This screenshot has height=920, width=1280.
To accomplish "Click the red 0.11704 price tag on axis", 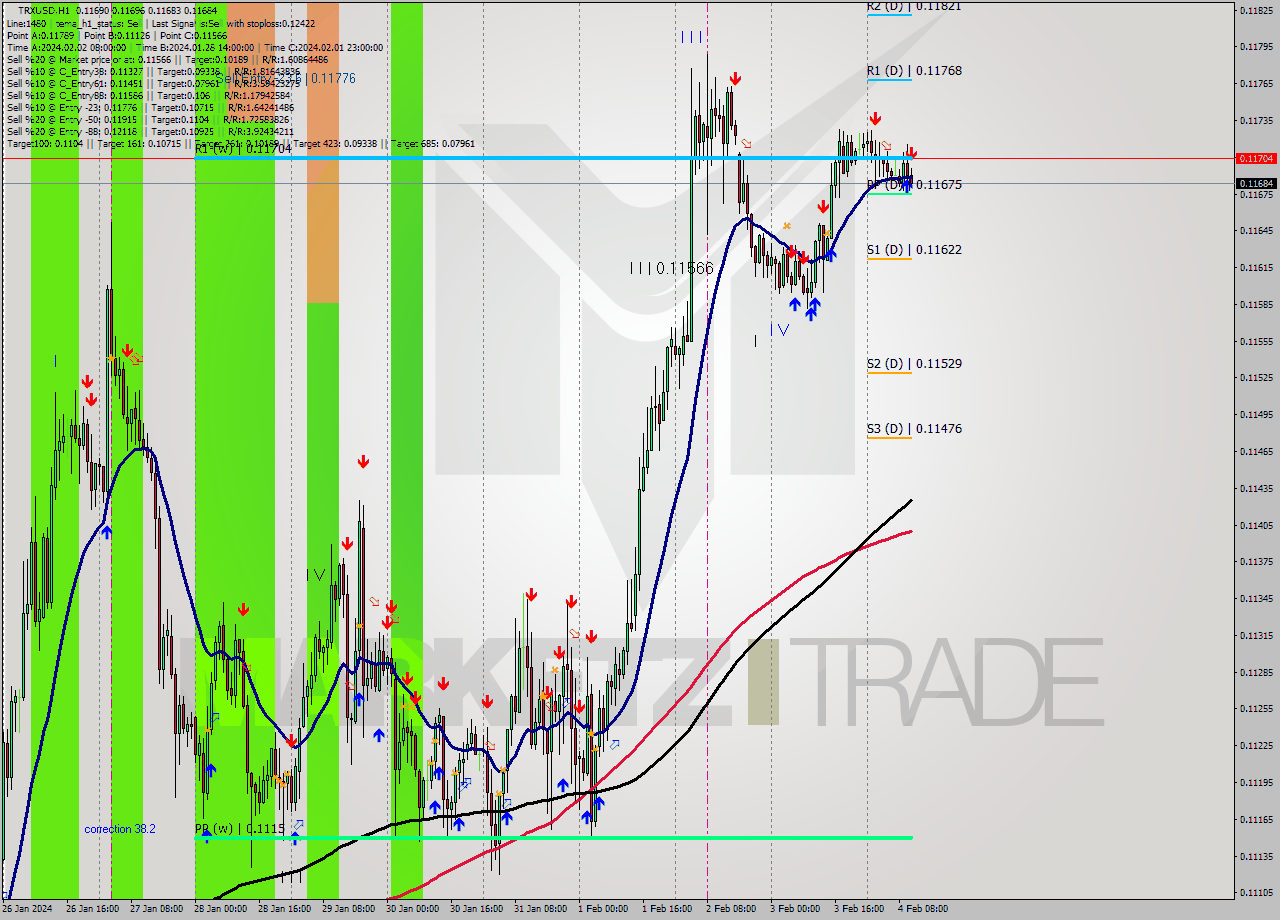I will tap(1255, 158).
